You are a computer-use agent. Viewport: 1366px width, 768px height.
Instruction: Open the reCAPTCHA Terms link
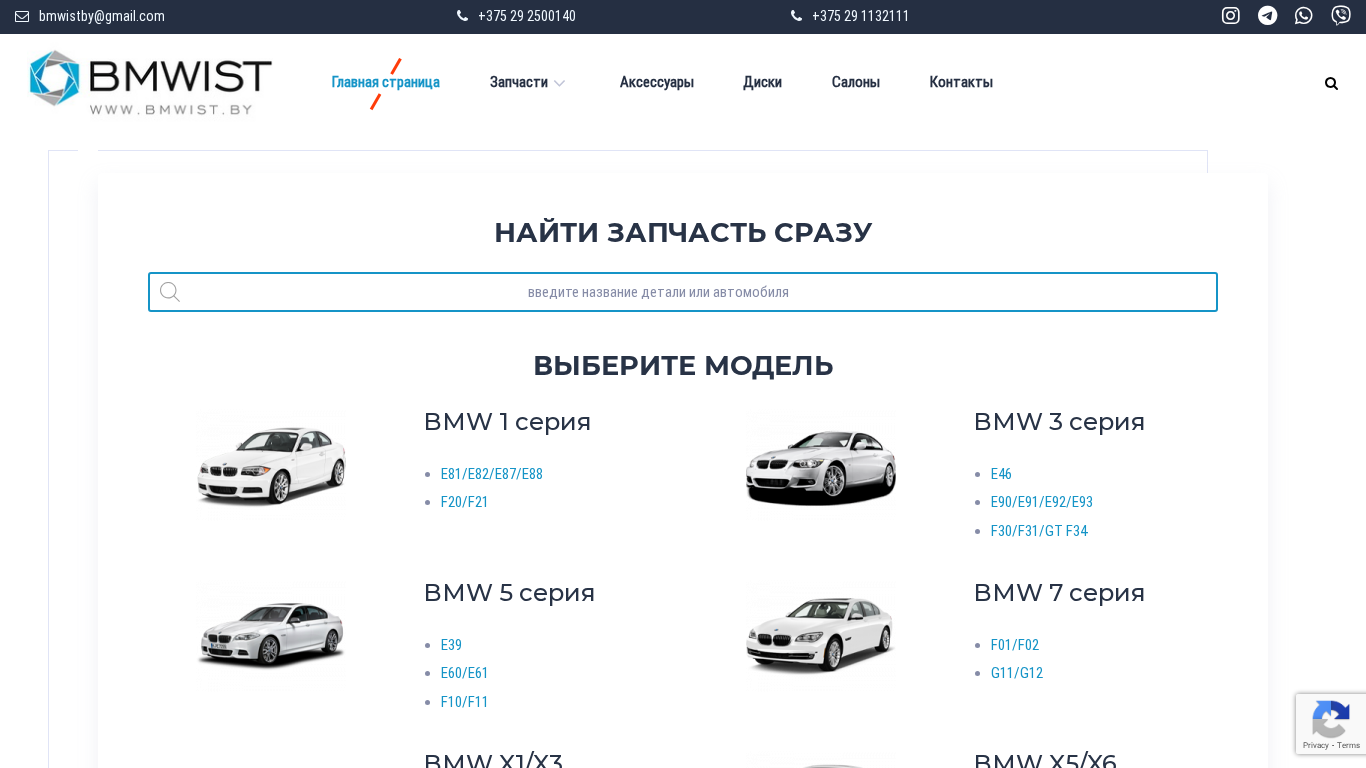pos(1349,745)
